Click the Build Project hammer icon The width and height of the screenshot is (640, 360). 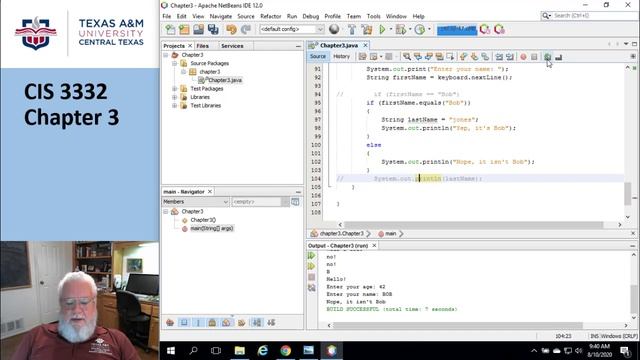click(x=352, y=29)
